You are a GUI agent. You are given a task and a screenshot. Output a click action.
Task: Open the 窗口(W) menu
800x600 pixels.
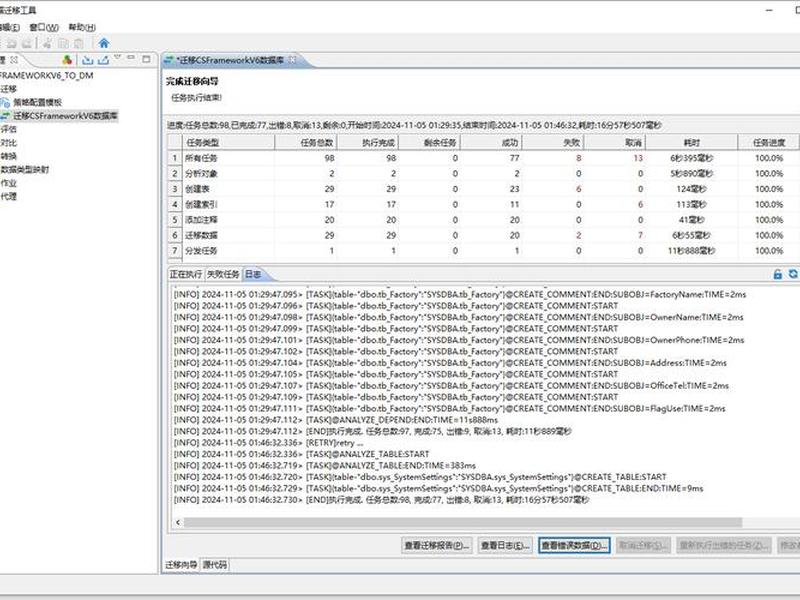pyautogui.click(x=44, y=27)
